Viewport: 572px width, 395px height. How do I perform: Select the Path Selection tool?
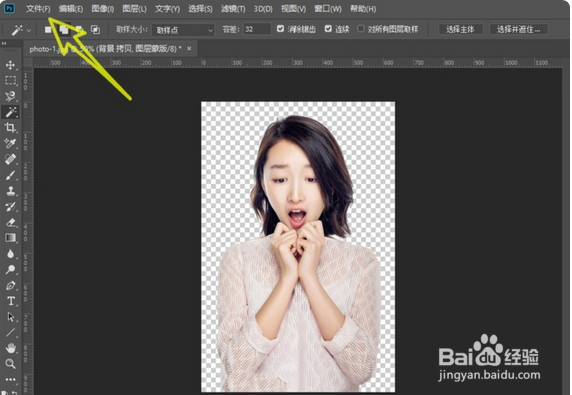(10, 317)
